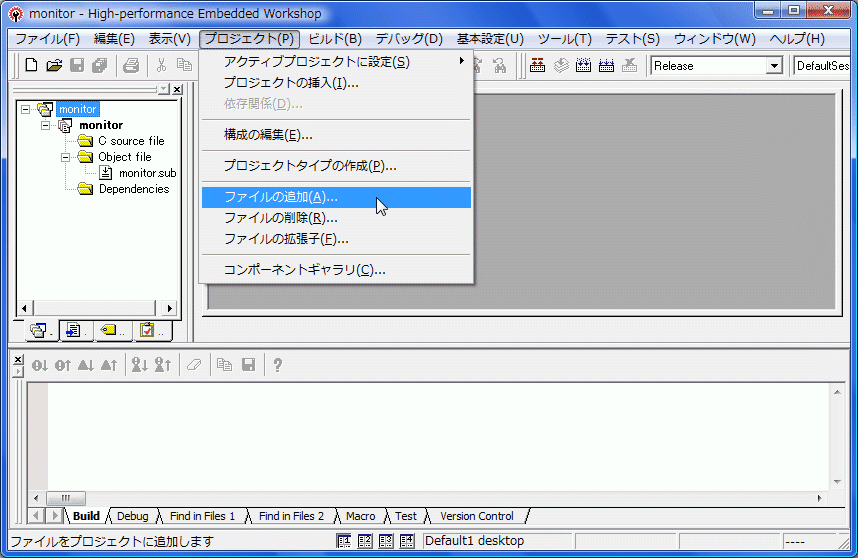Open workspace panel dropdown arrow beside its close button
Viewport: 858px width, 558px height.
(x=164, y=89)
